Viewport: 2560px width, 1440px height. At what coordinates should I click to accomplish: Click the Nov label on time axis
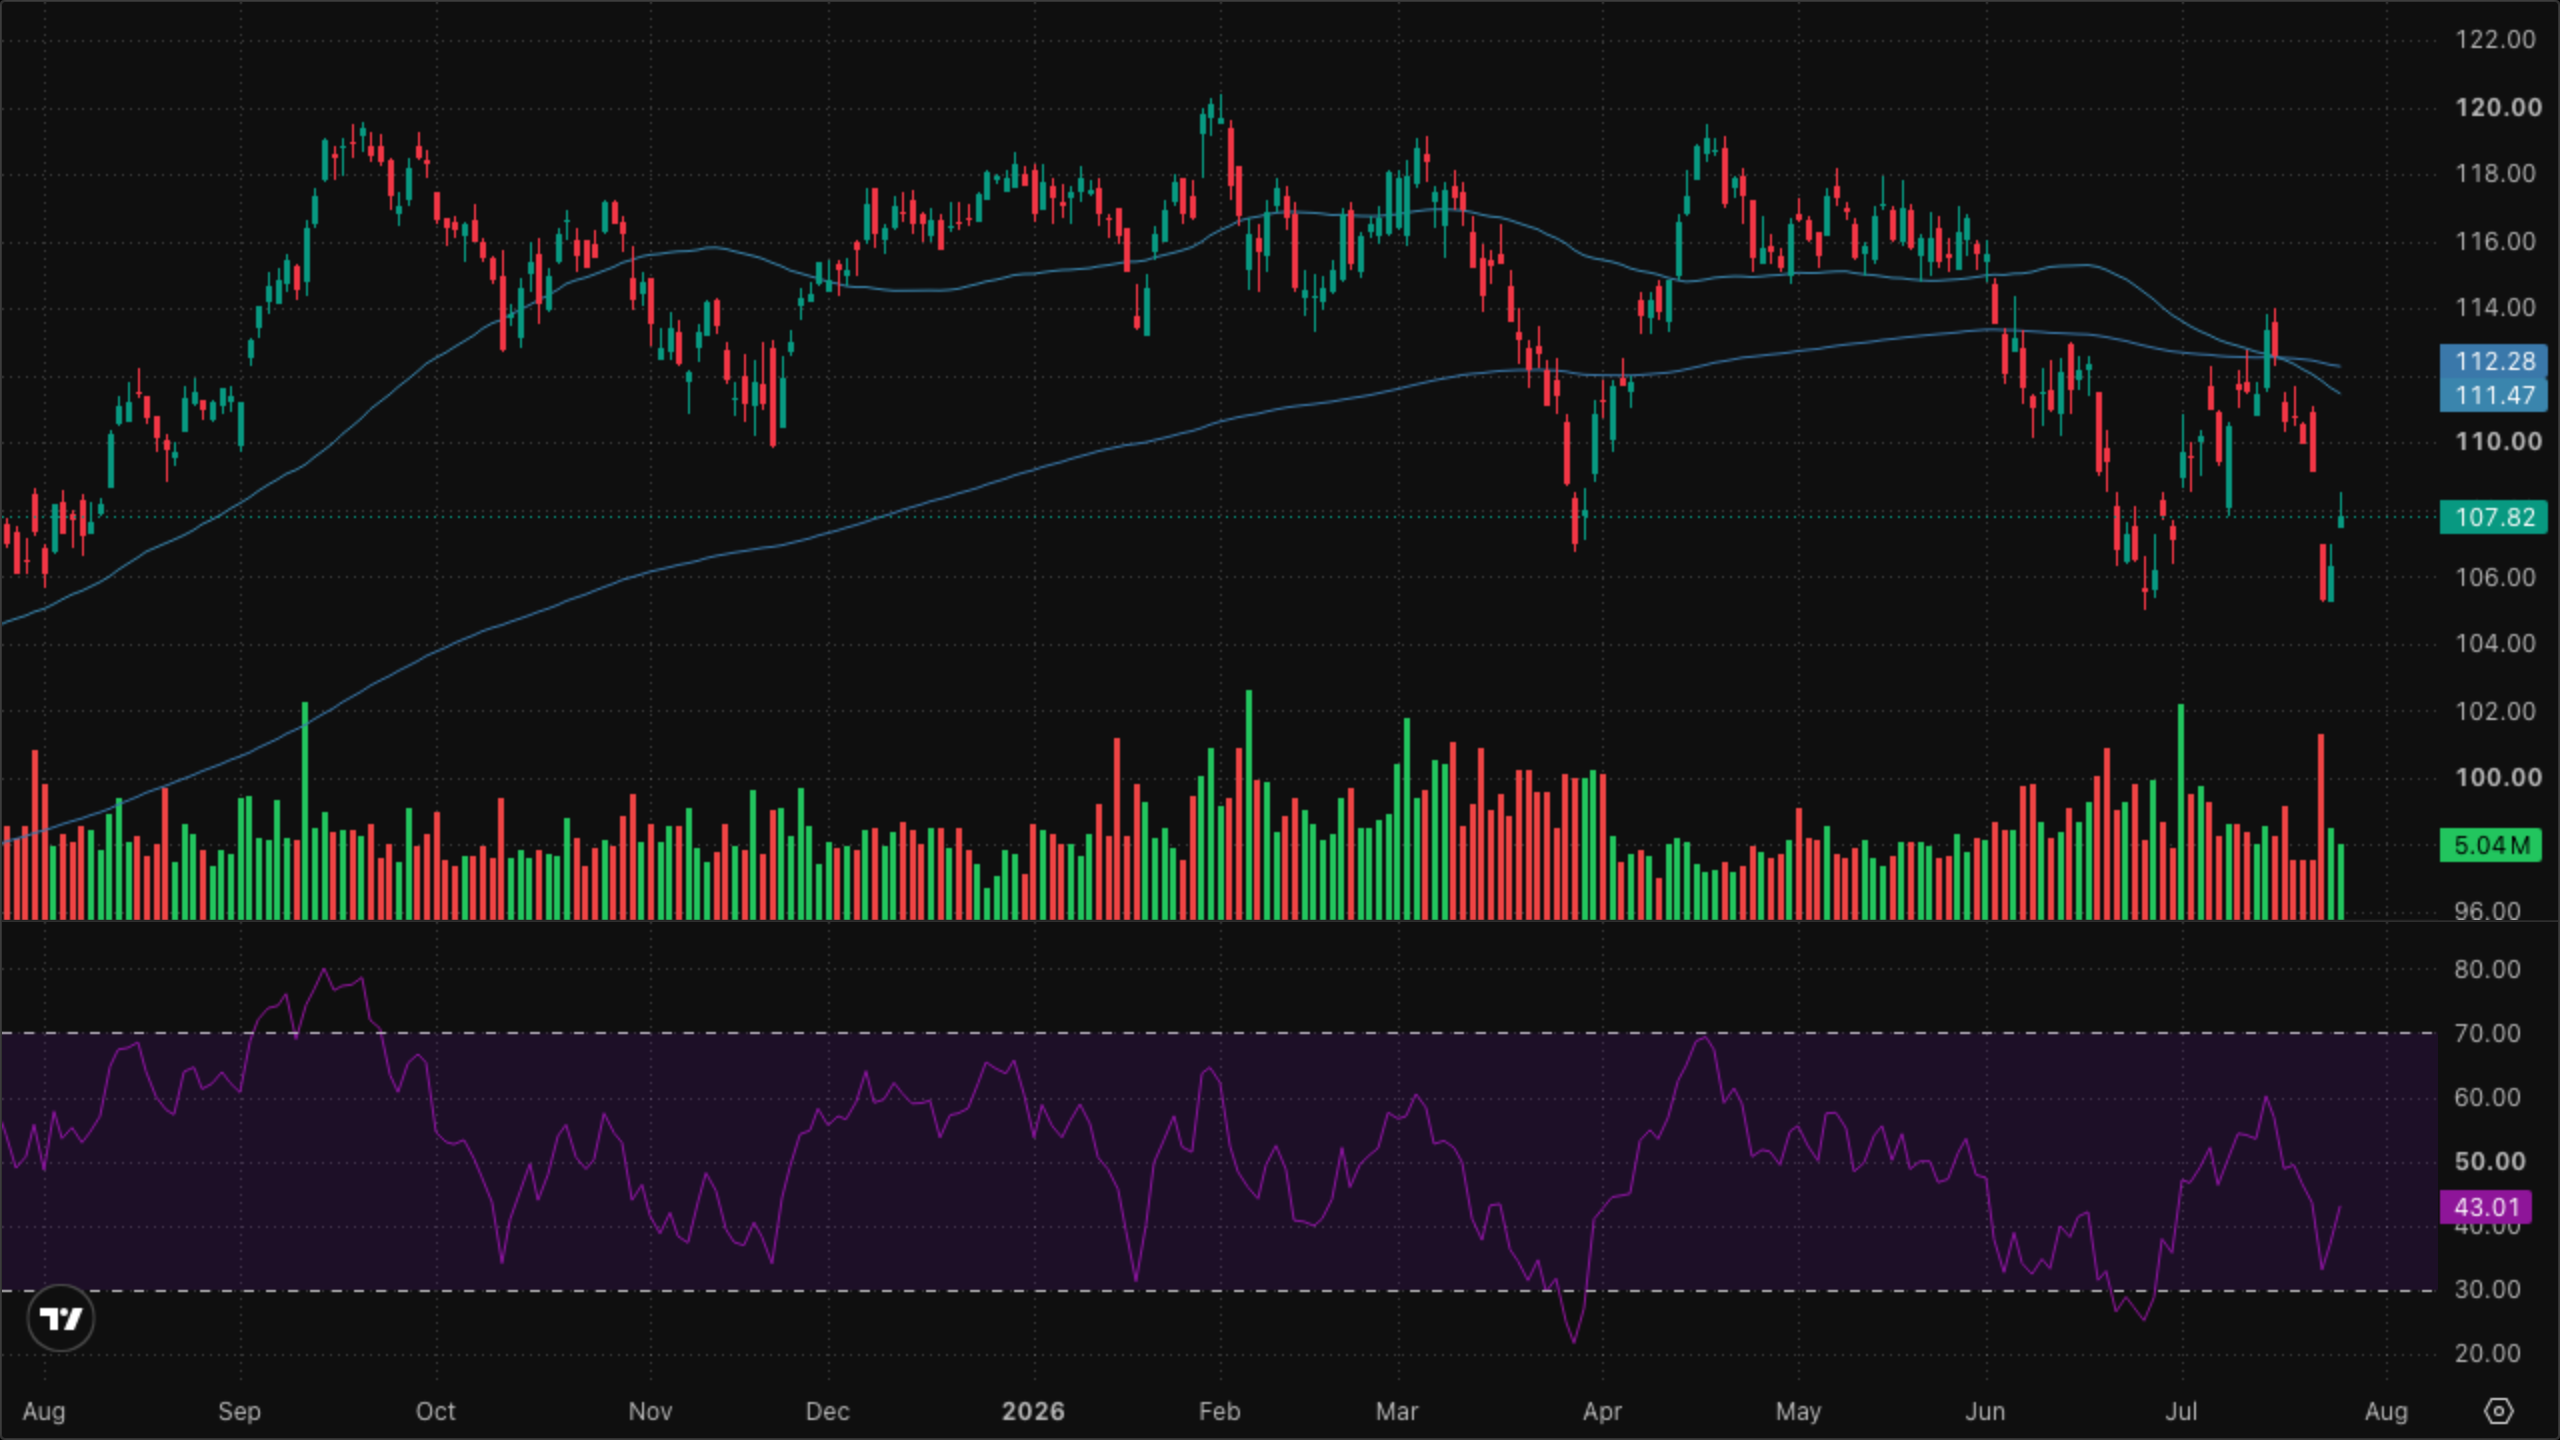[650, 1411]
